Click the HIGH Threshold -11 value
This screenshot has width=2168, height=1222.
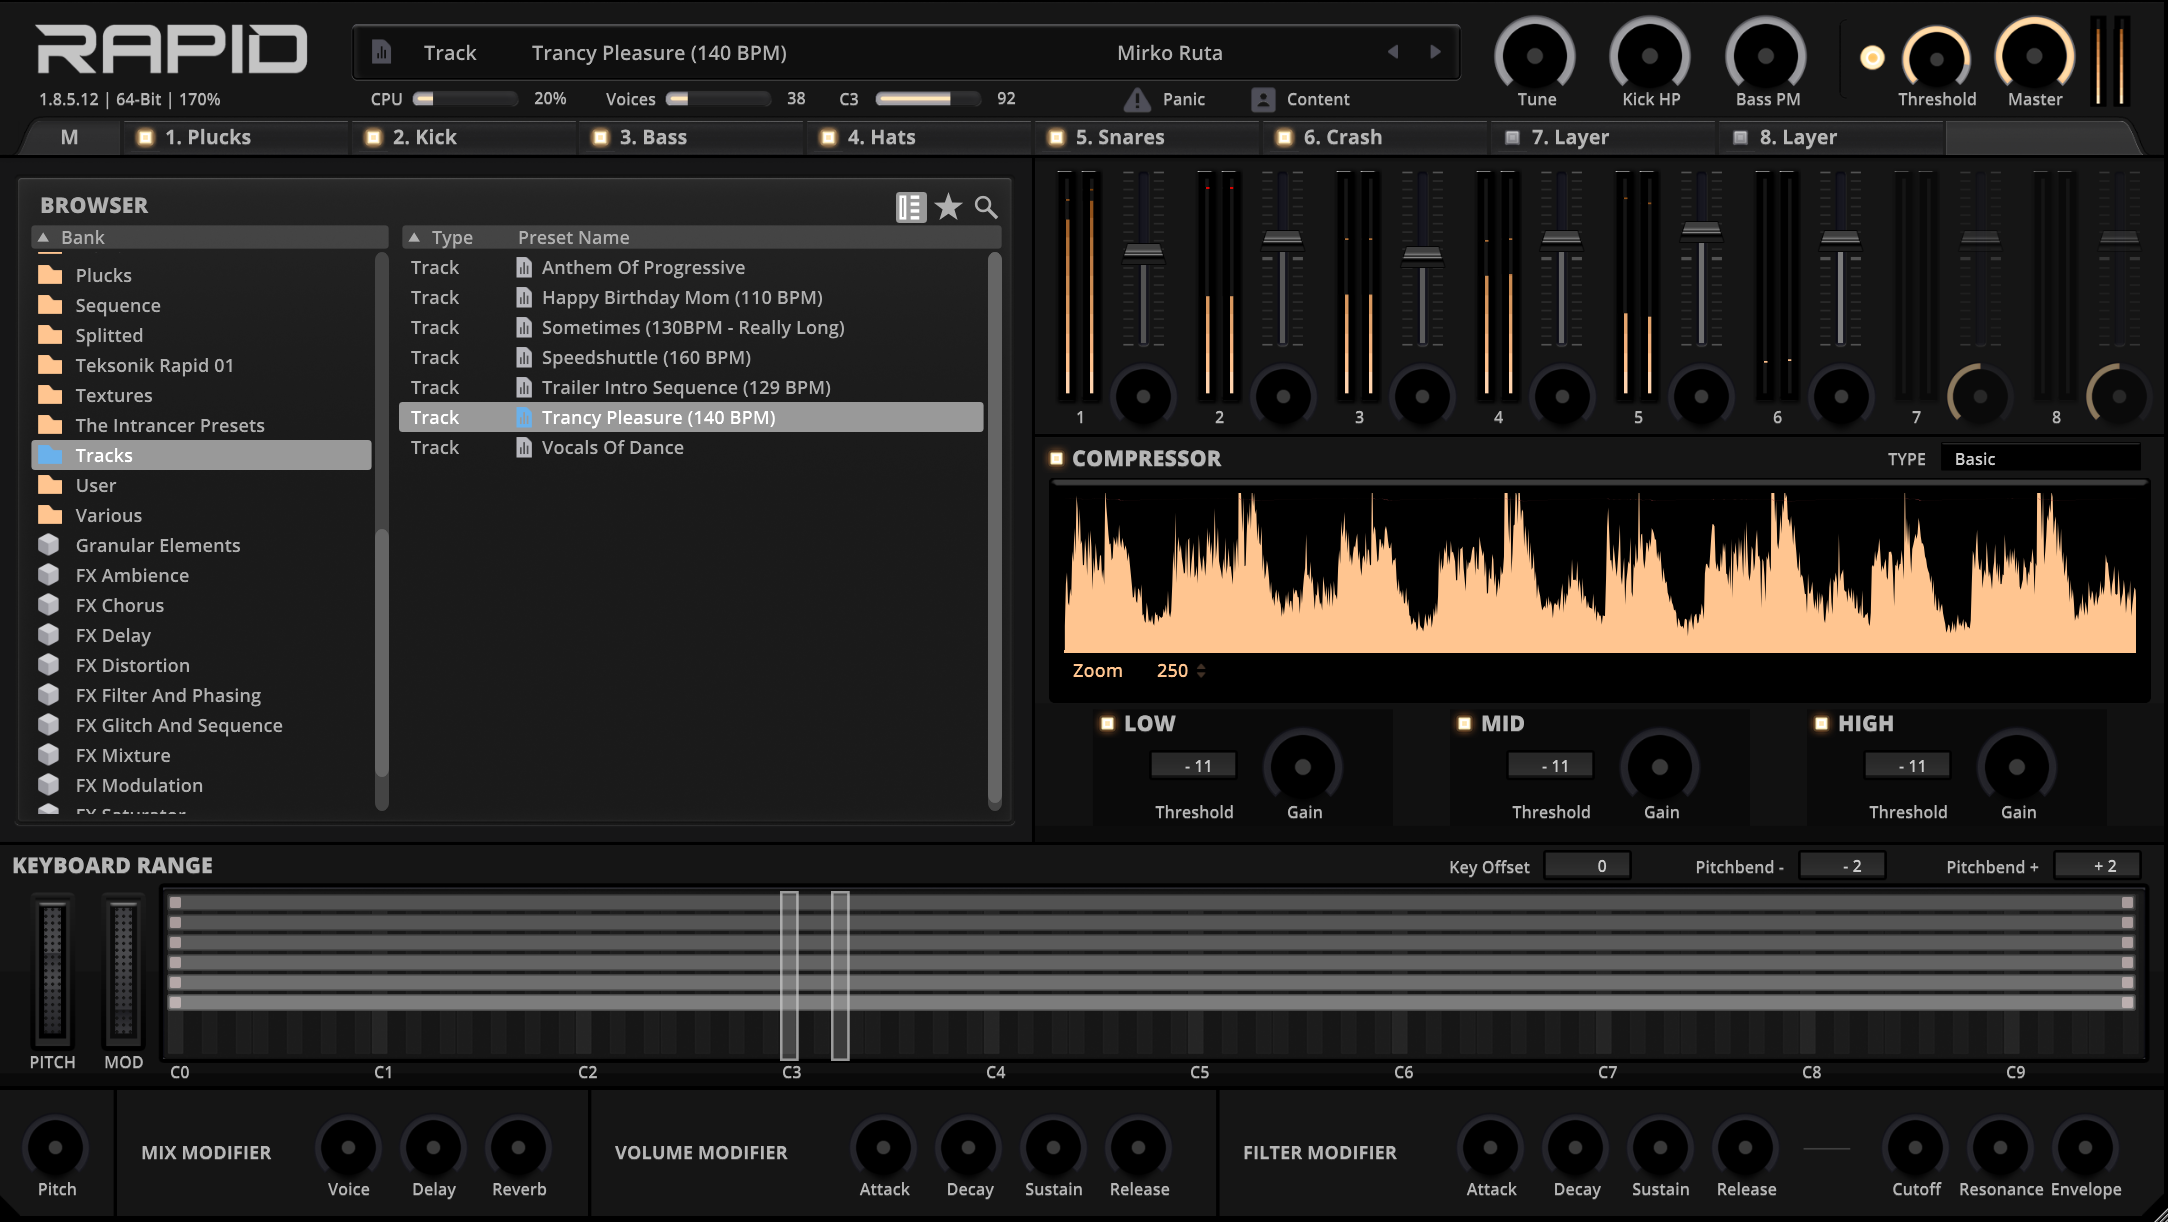(x=1908, y=765)
